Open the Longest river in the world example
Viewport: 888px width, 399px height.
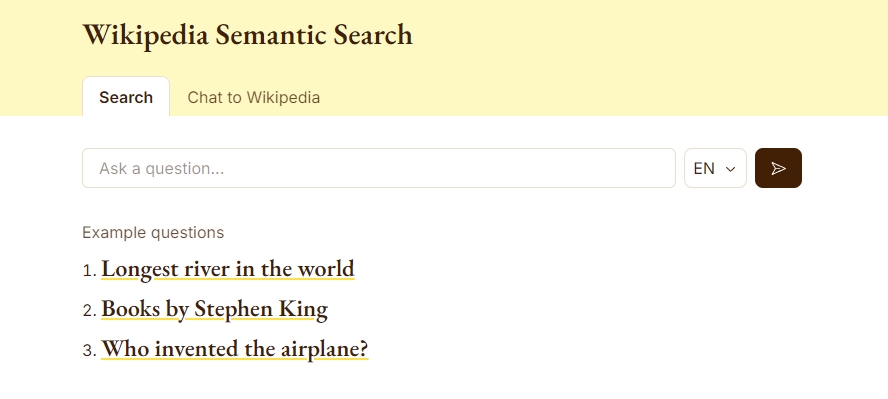(x=228, y=269)
